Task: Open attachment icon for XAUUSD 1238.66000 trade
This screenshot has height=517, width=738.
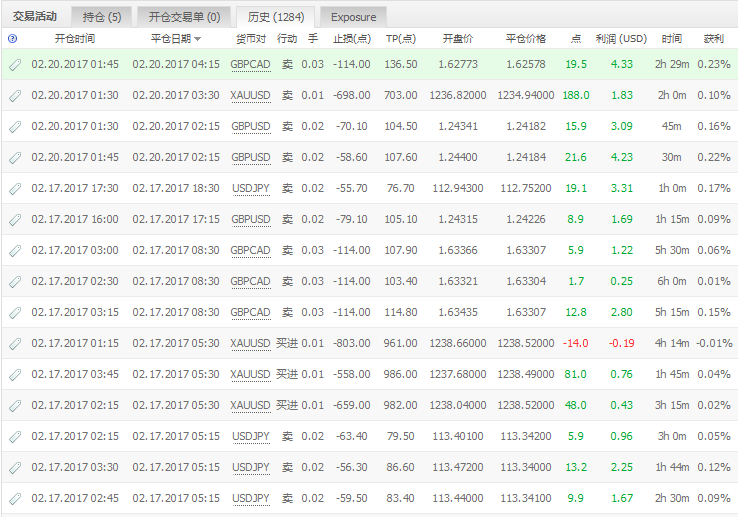Action: [x=15, y=344]
